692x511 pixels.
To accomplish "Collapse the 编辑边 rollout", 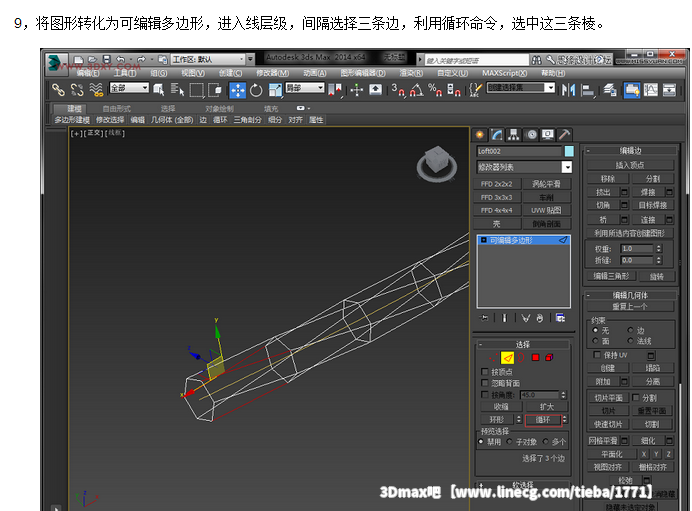I will tap(630, 150).
